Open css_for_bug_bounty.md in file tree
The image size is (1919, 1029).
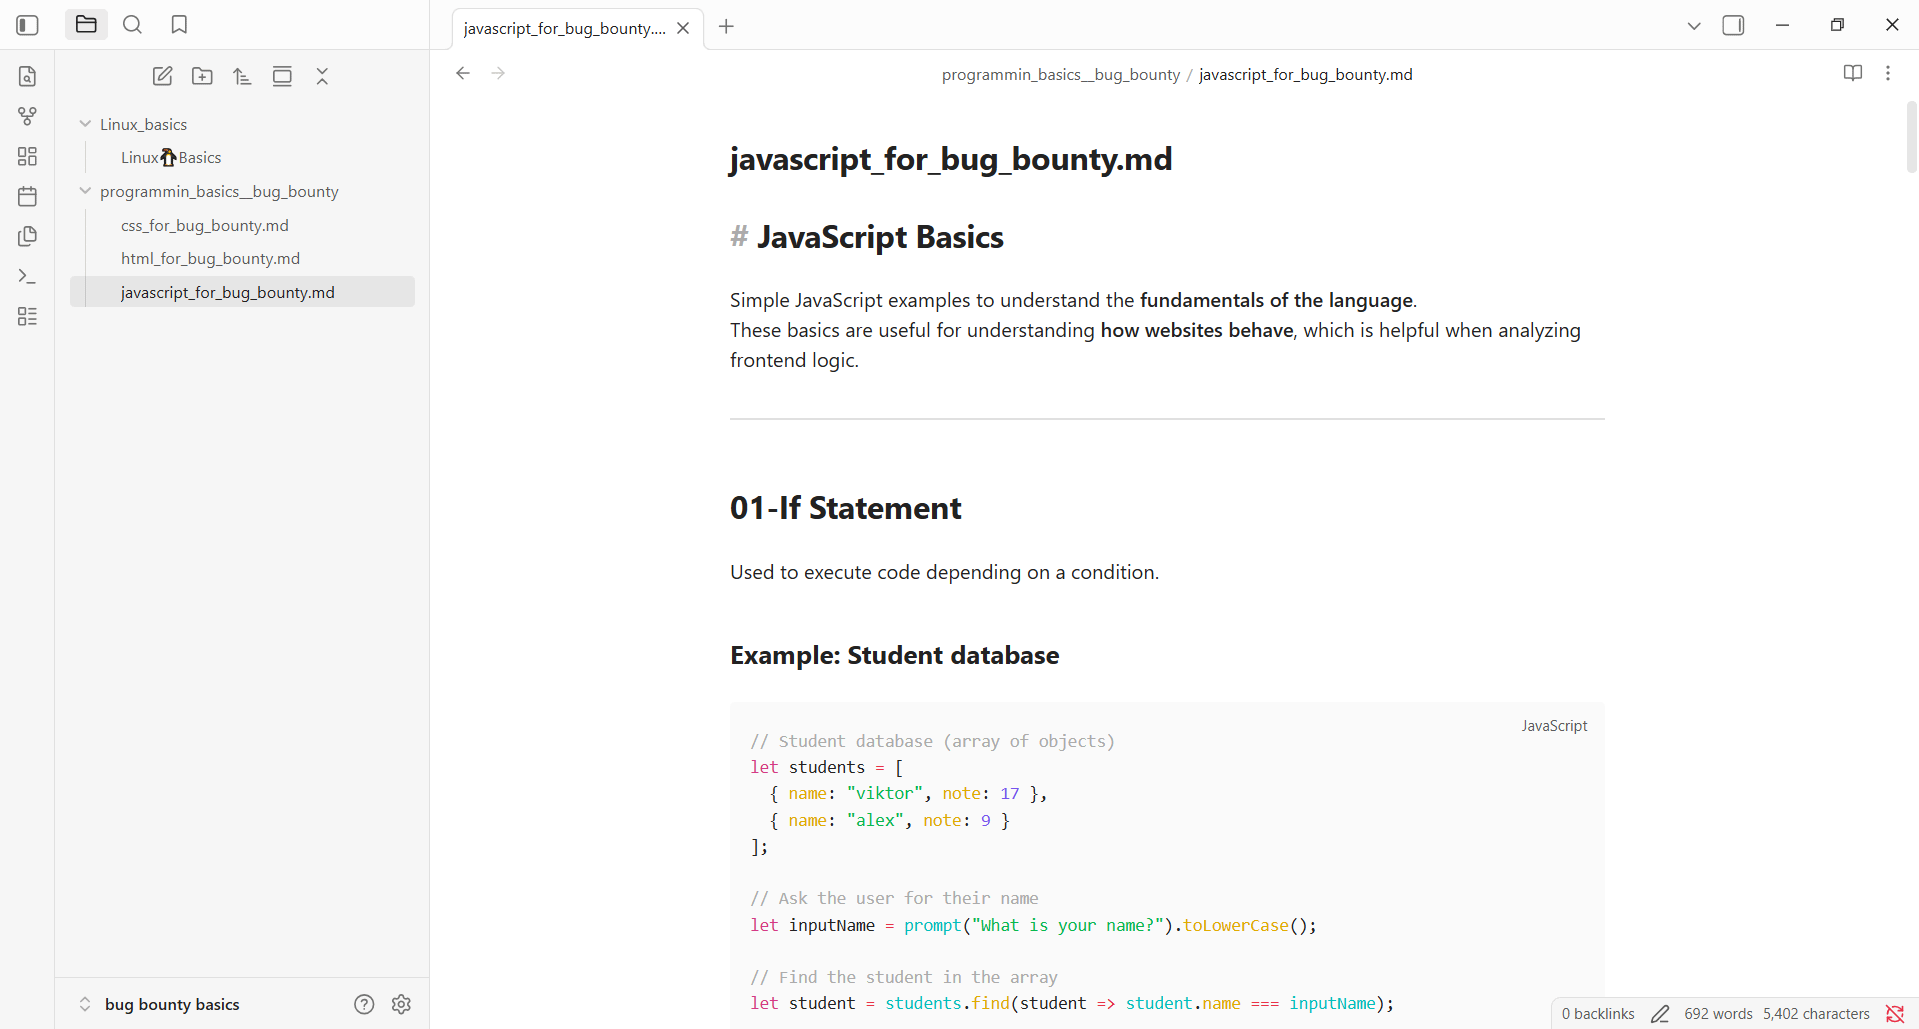[204, 225]
